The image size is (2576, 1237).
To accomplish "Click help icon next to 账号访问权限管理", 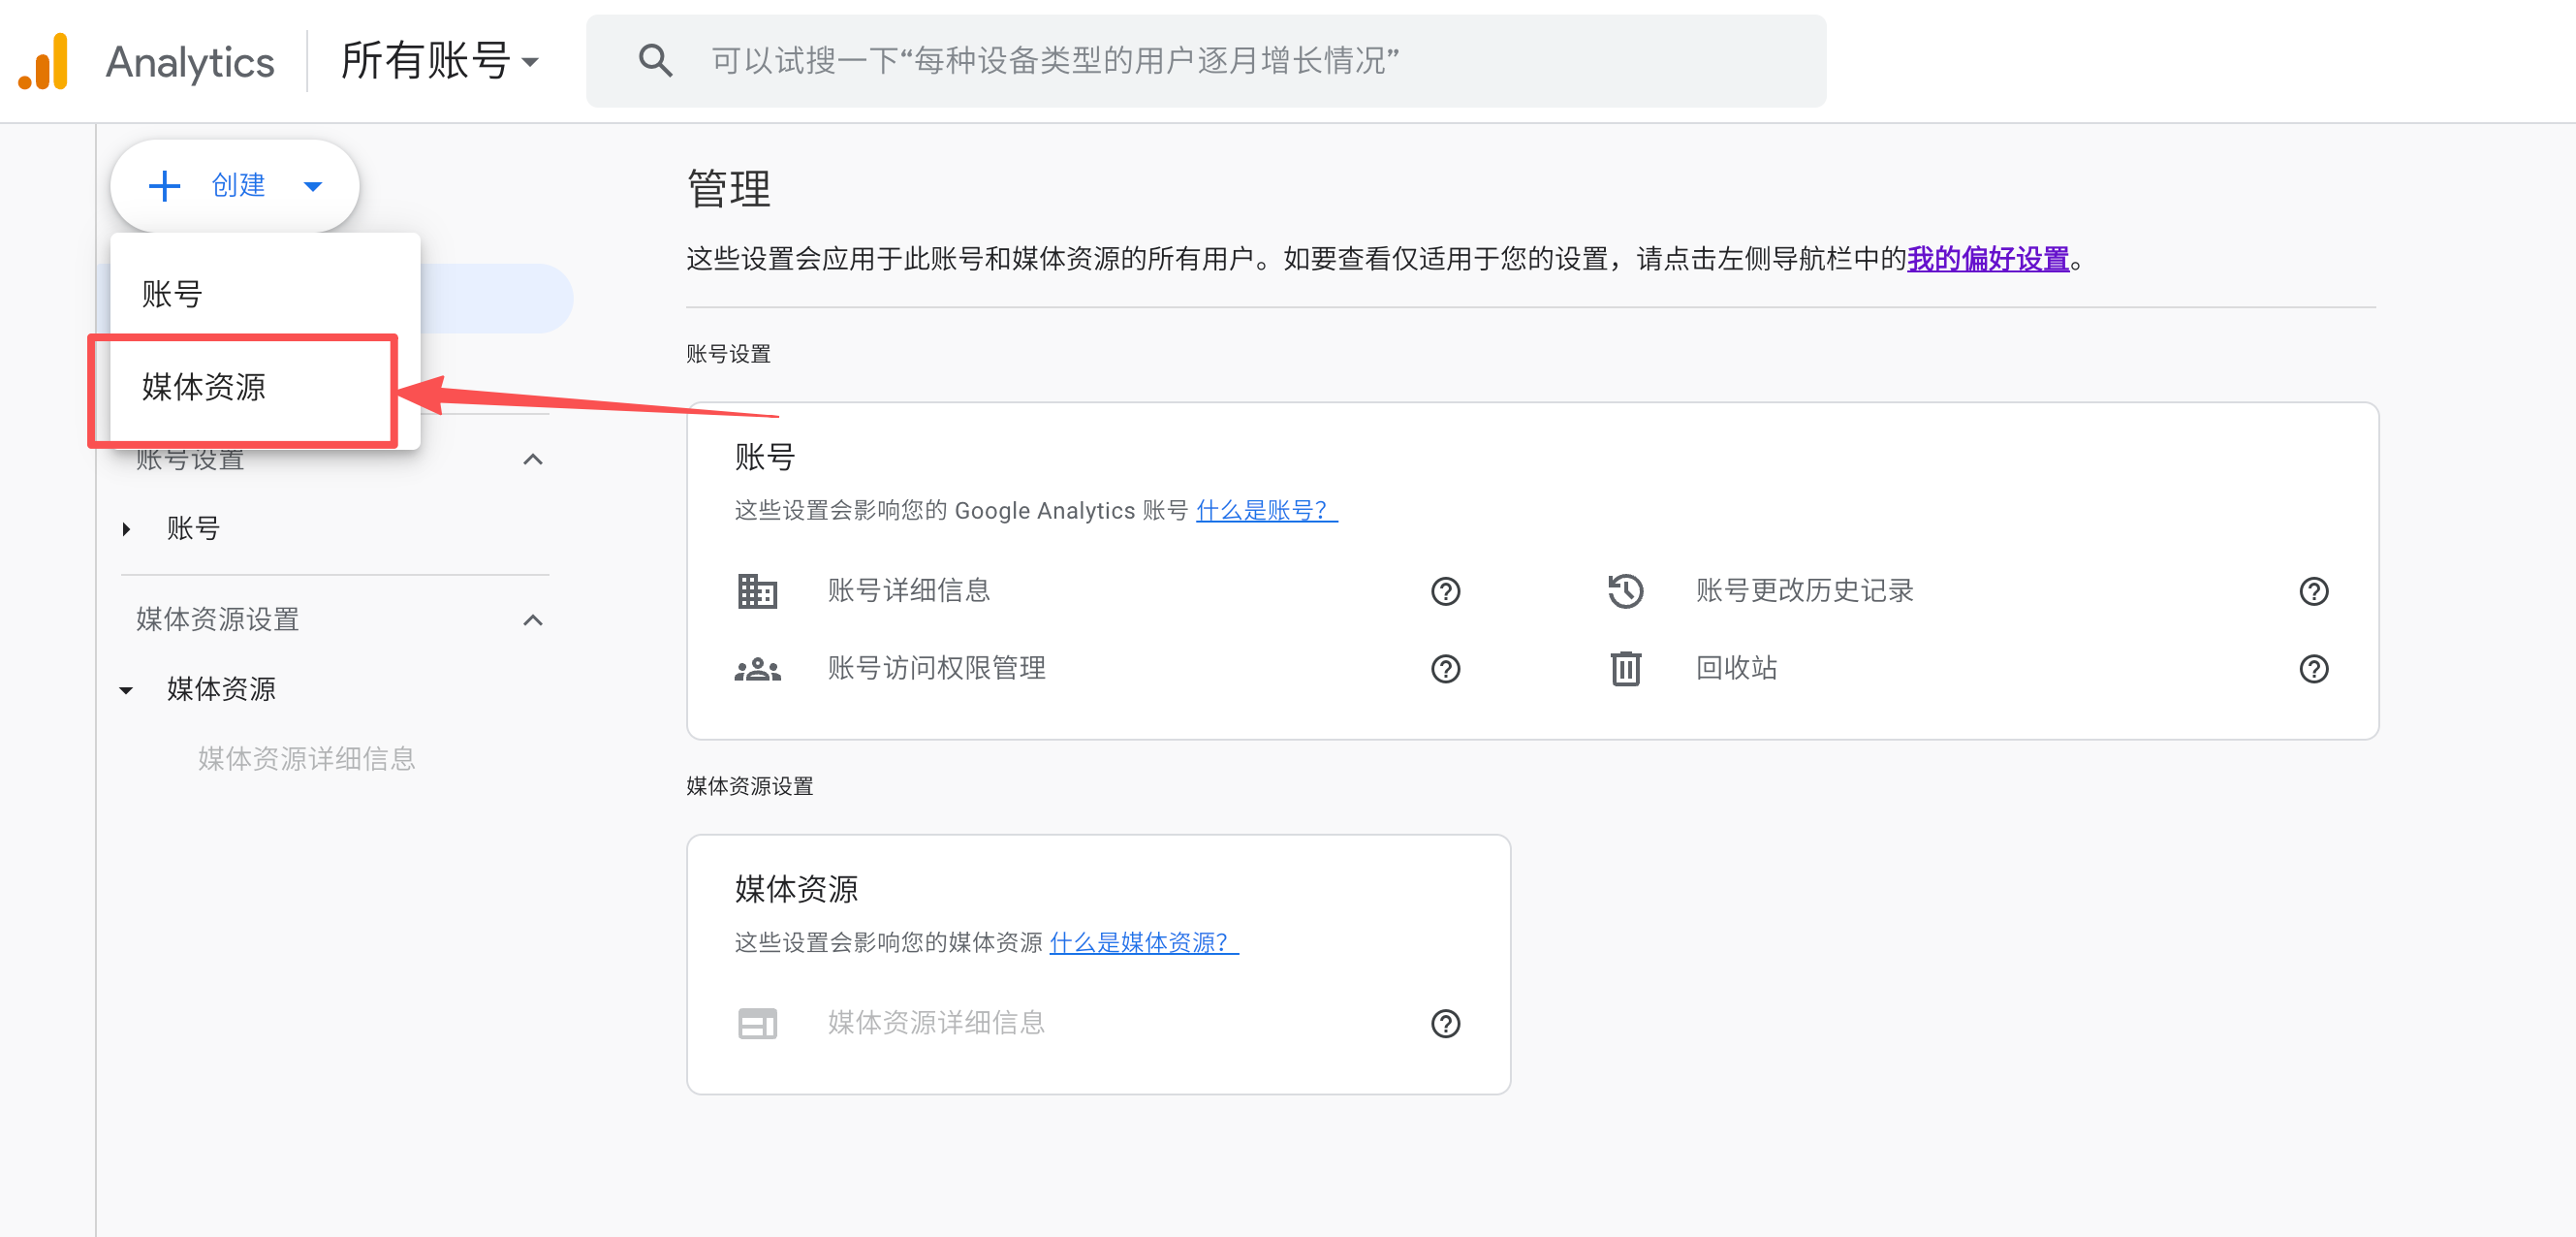I will [x=1444, y=668].
